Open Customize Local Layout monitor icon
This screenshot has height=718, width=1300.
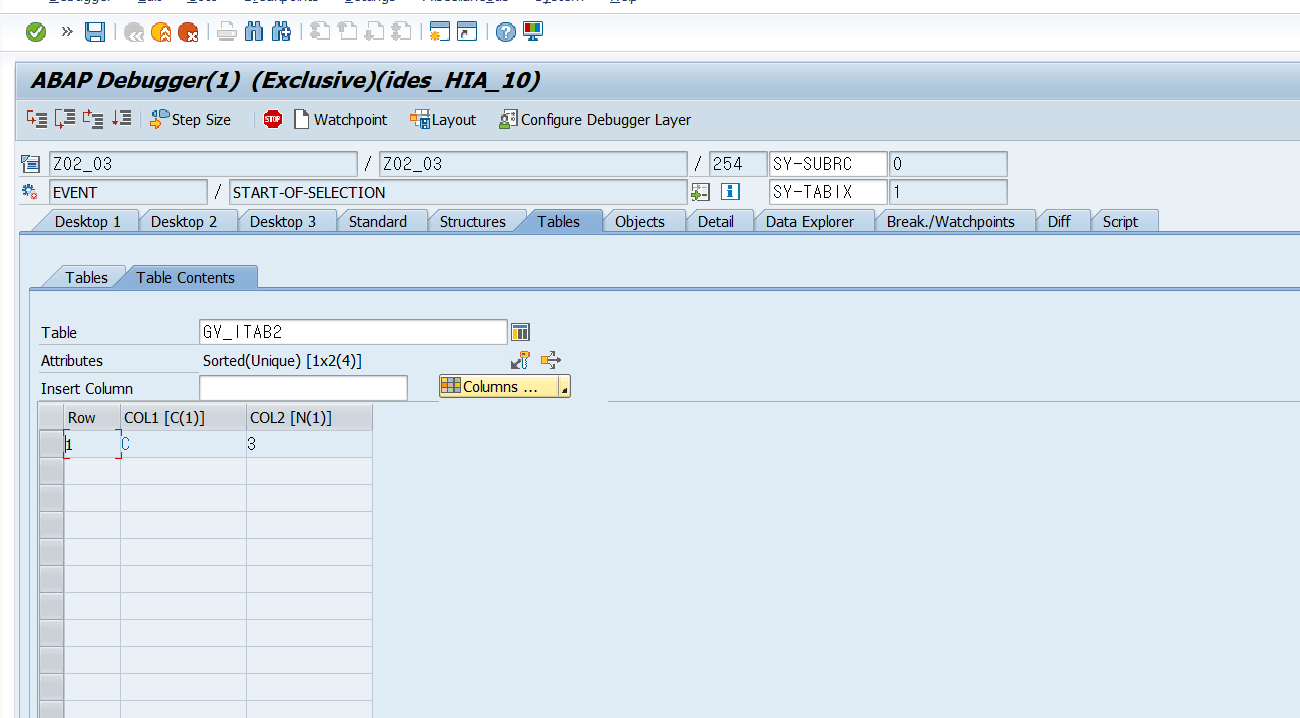tap(533, 32)
